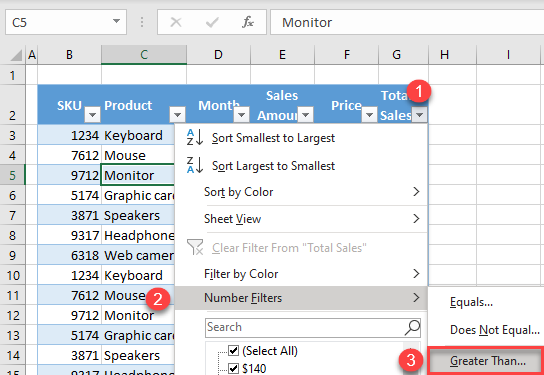Open the Month column filter dropdown
The height and width of the screenshot is (375, 544).
click(241, 114)
